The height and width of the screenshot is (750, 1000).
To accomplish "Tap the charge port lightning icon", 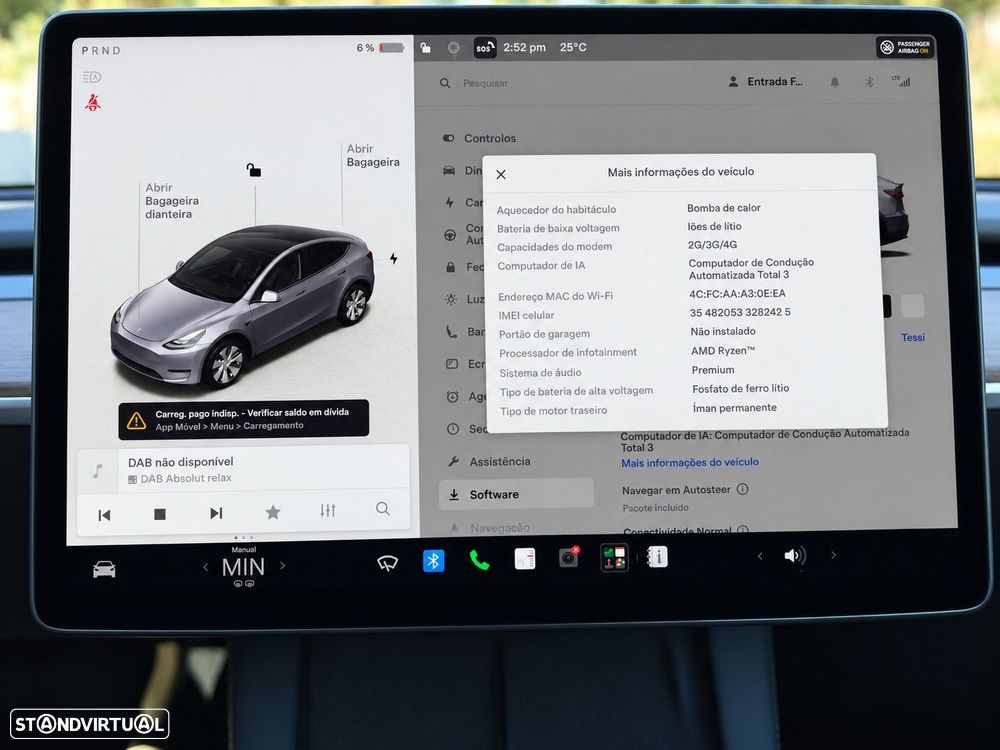I will 393,258.
